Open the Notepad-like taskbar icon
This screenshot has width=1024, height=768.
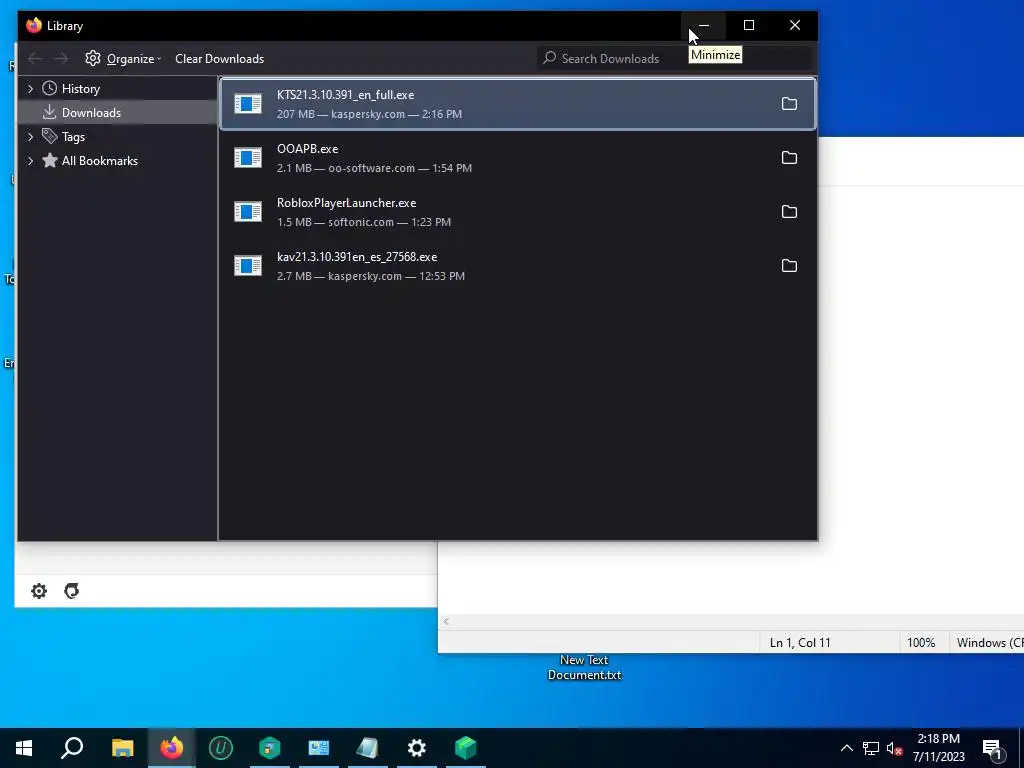(x=368, y=748)
